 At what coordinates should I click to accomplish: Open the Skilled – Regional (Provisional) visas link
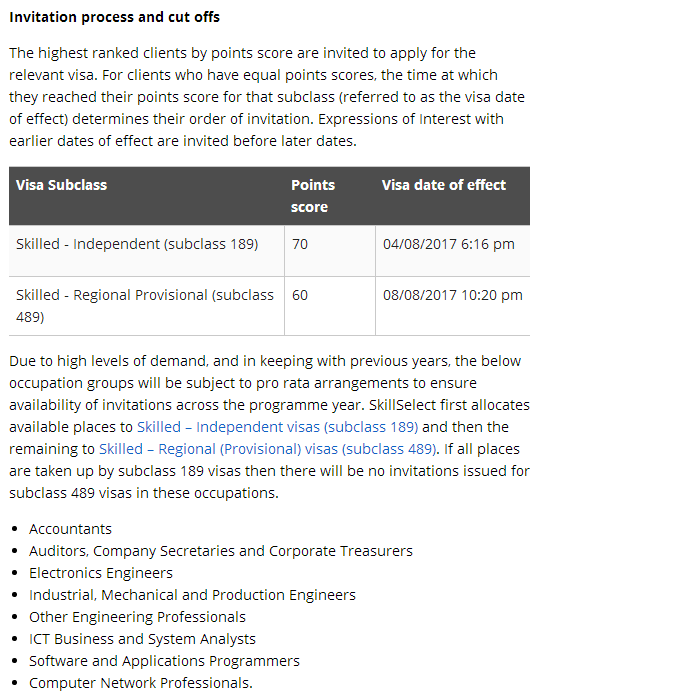coord(267,449)
